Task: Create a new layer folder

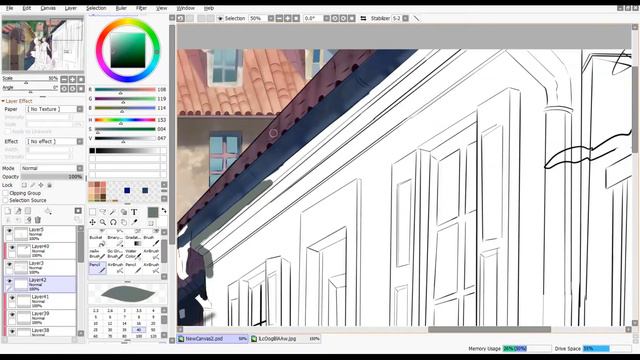Action: coord(28,211)
